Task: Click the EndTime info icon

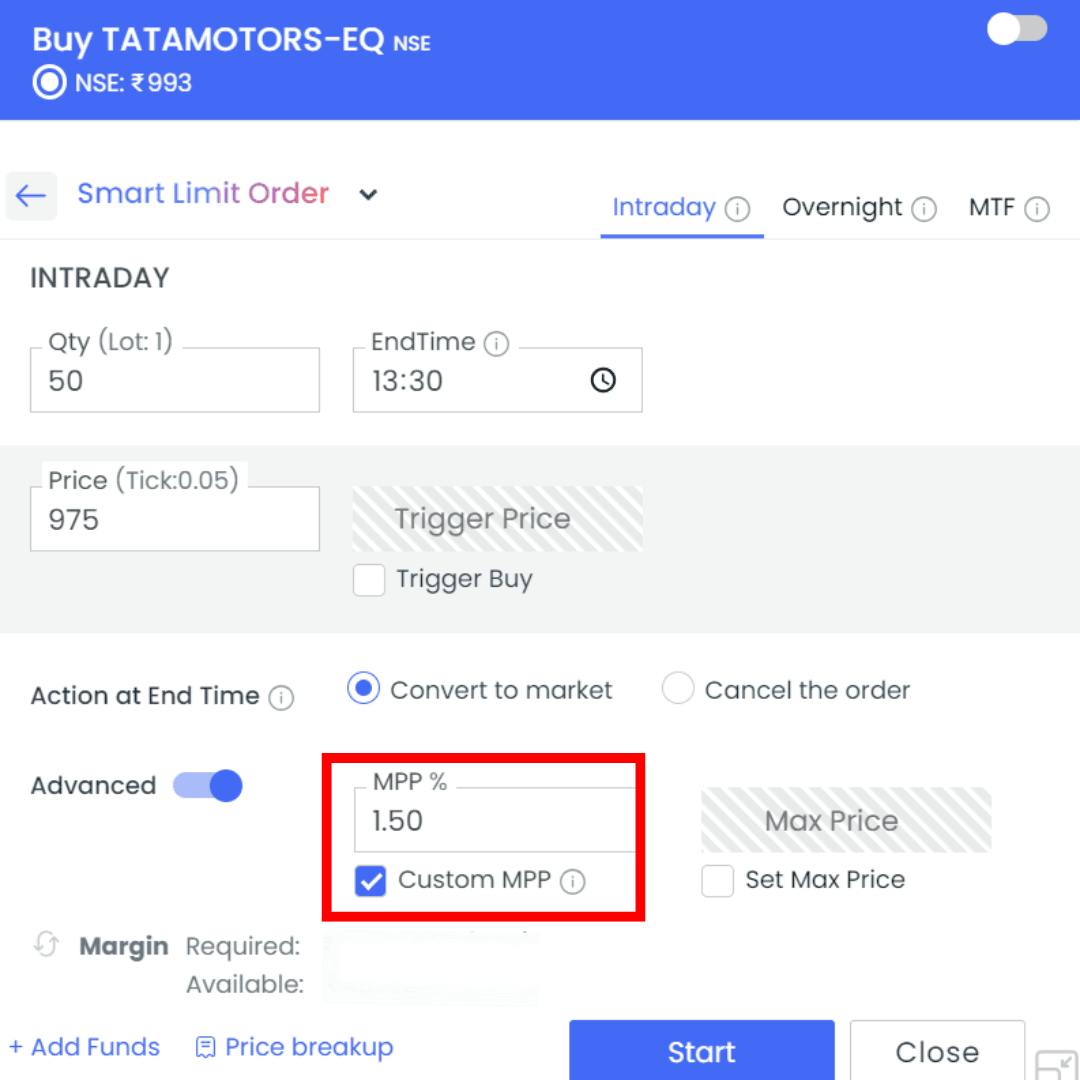Action: pos(496,344)
